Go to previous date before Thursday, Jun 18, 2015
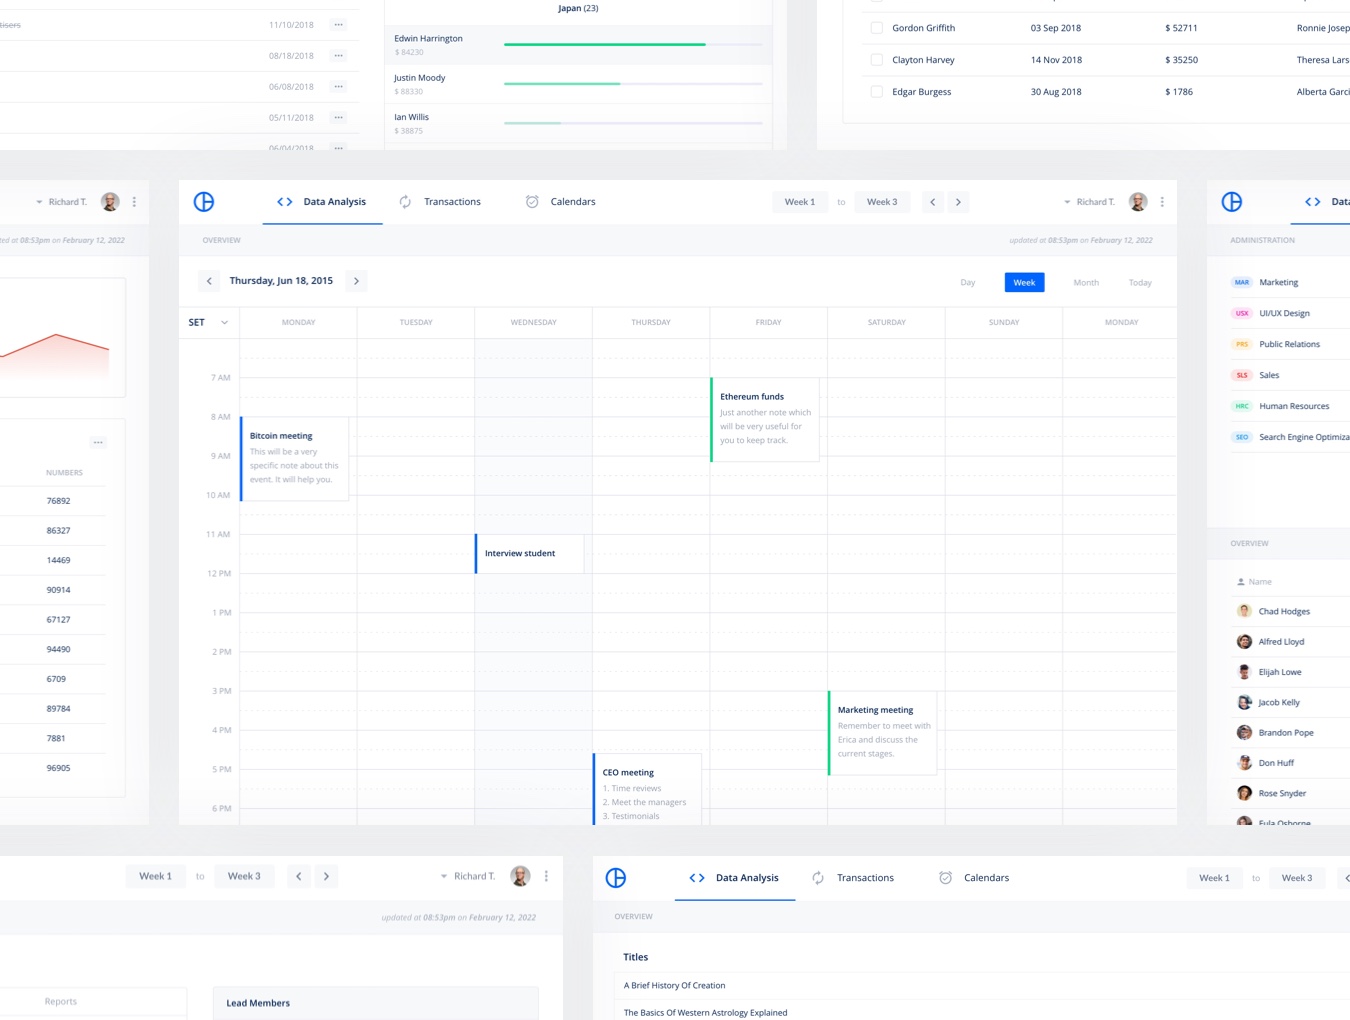1350x1020 pixels. click(x=209, y=281)
